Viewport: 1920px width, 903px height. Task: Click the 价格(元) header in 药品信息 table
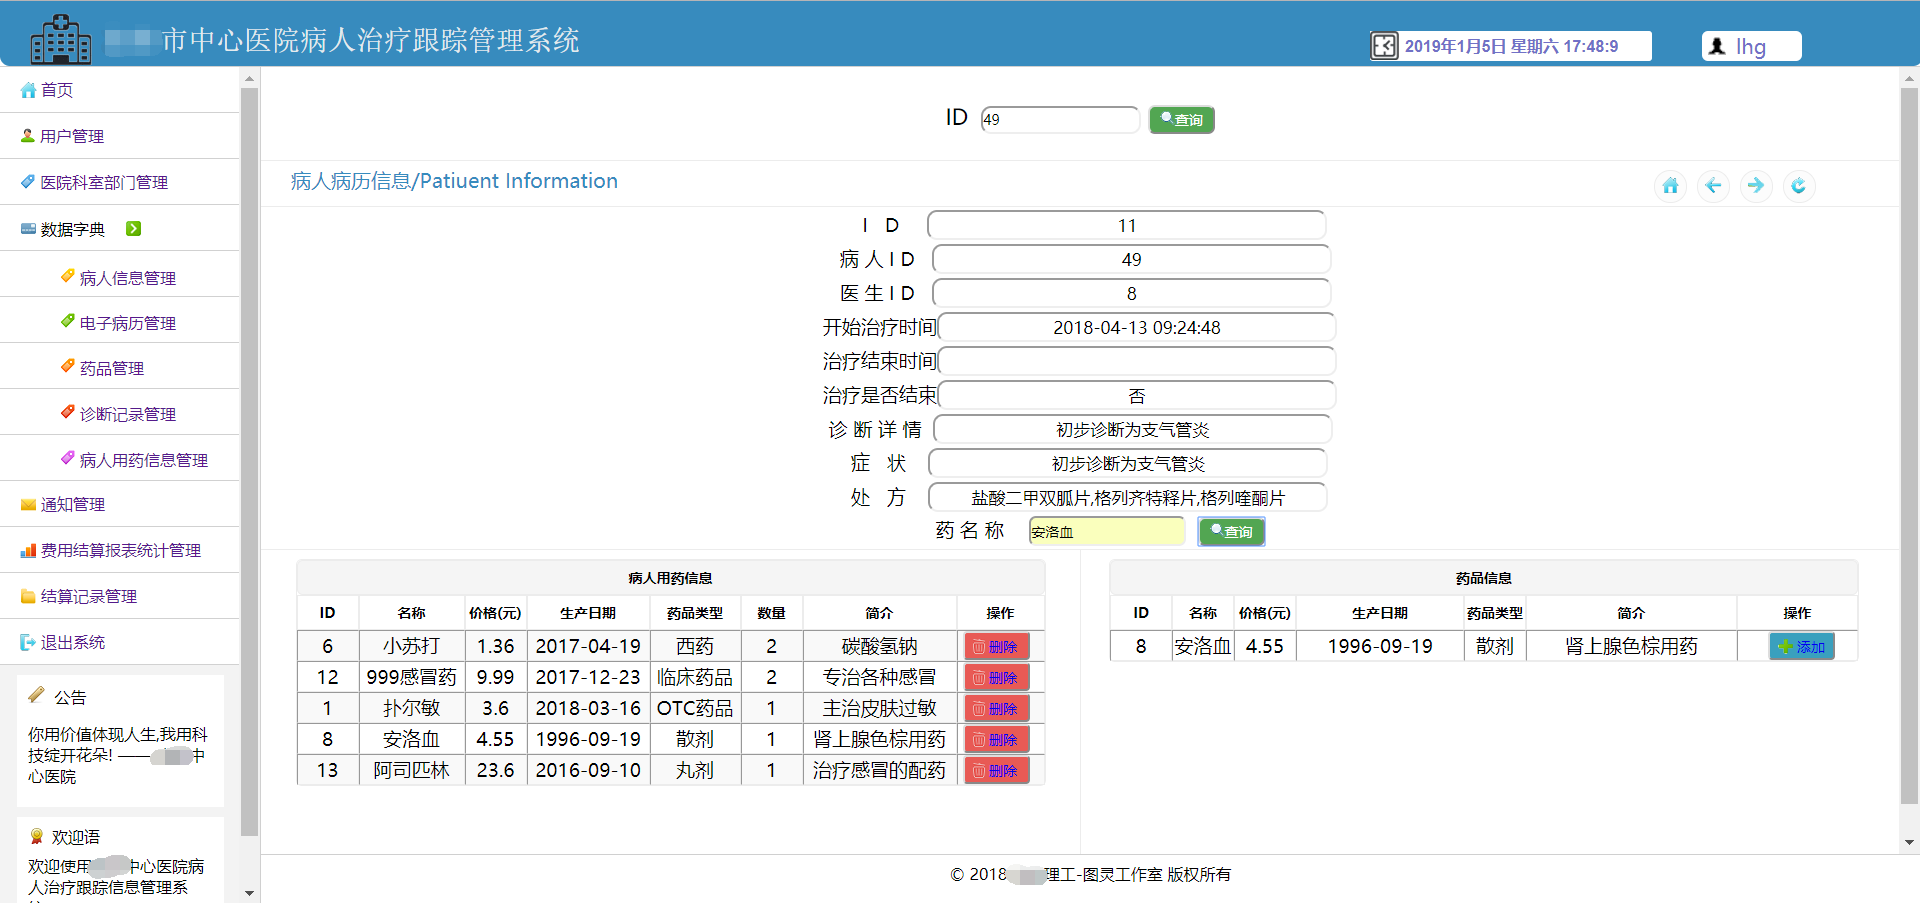pyautogui.click(x=1264, y=613)
